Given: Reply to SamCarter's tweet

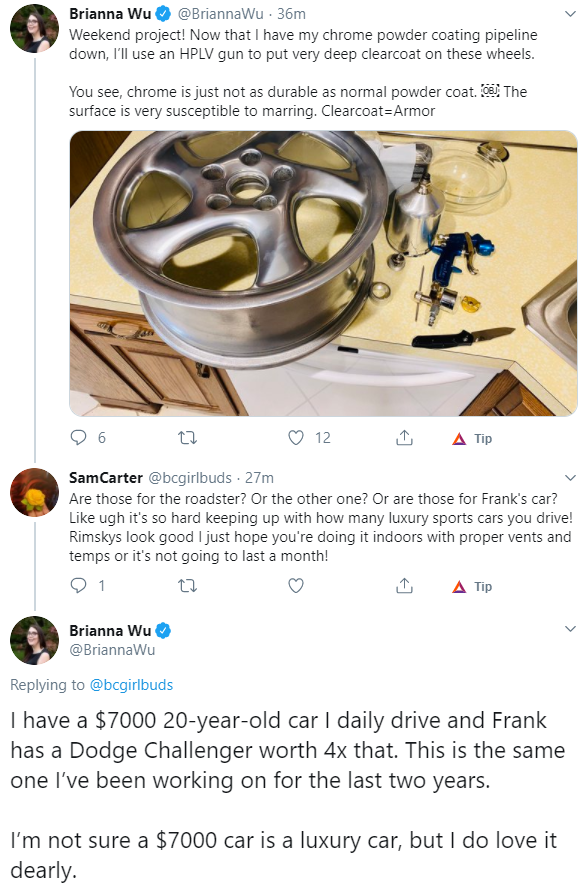Looking at the screenshot, I should [78, 586].
